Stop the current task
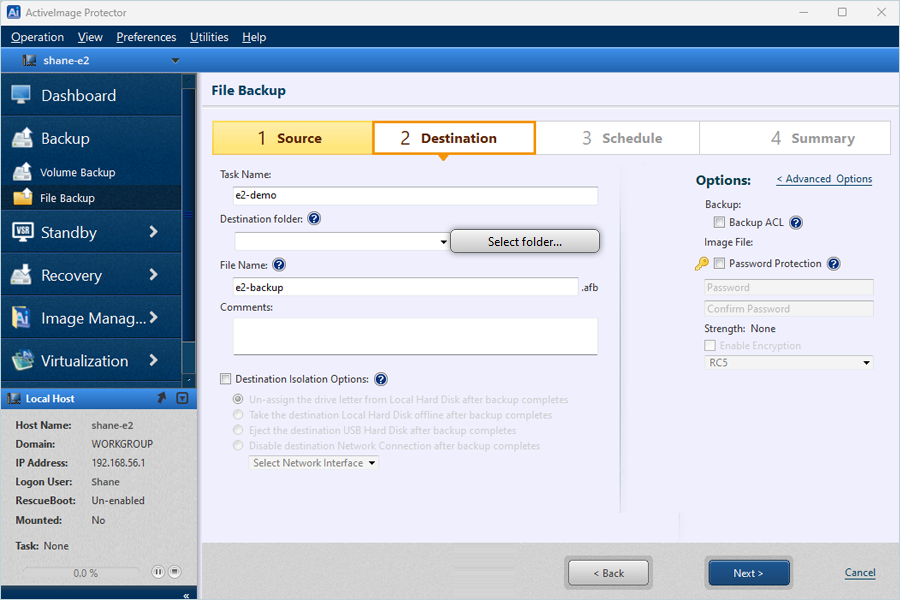 coord(175,572)
